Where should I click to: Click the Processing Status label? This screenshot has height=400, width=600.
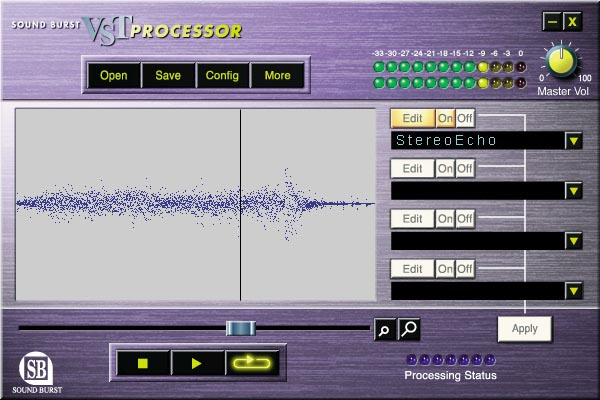(450, 375)
